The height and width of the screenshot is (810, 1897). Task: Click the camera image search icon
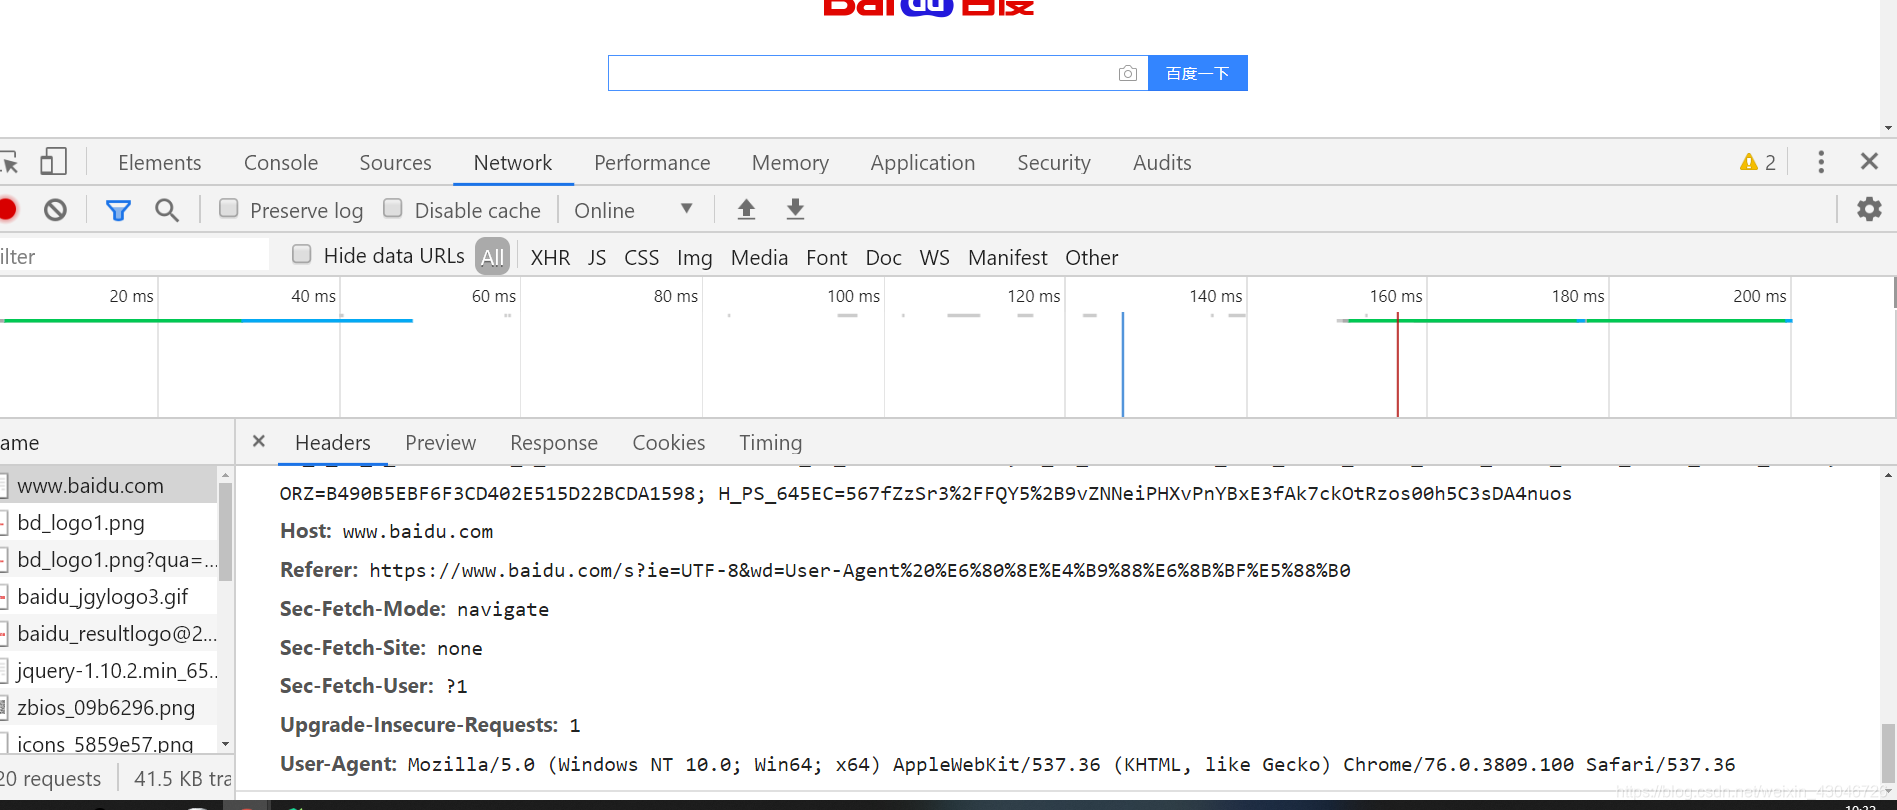click(x=1127, y=73)
